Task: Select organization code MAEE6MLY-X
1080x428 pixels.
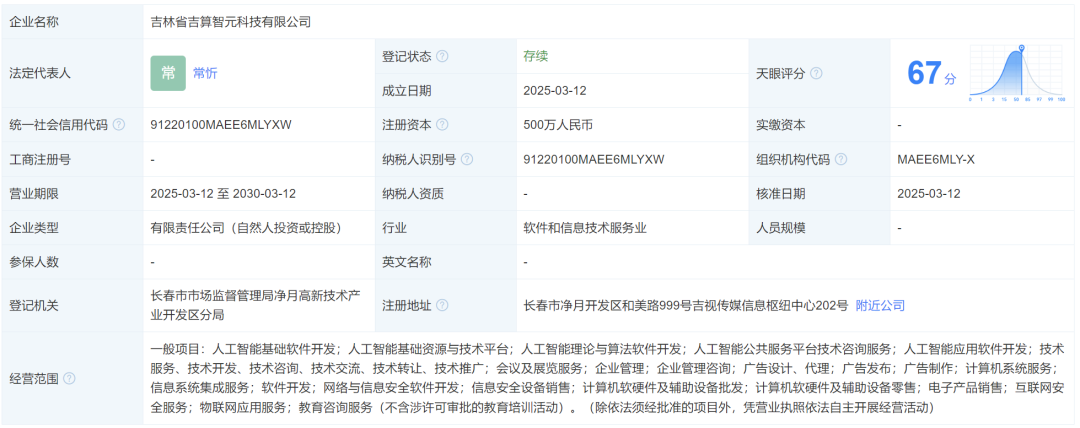Action: point(936,159)
